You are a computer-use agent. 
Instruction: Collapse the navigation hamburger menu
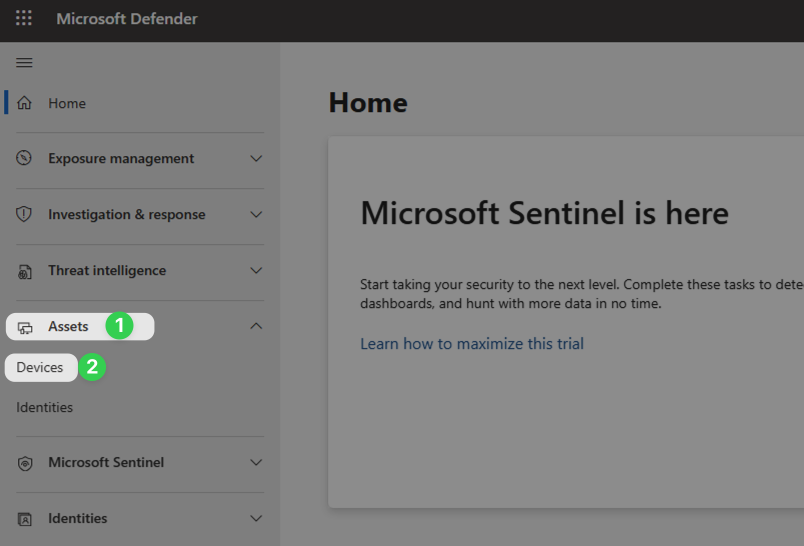24,63
